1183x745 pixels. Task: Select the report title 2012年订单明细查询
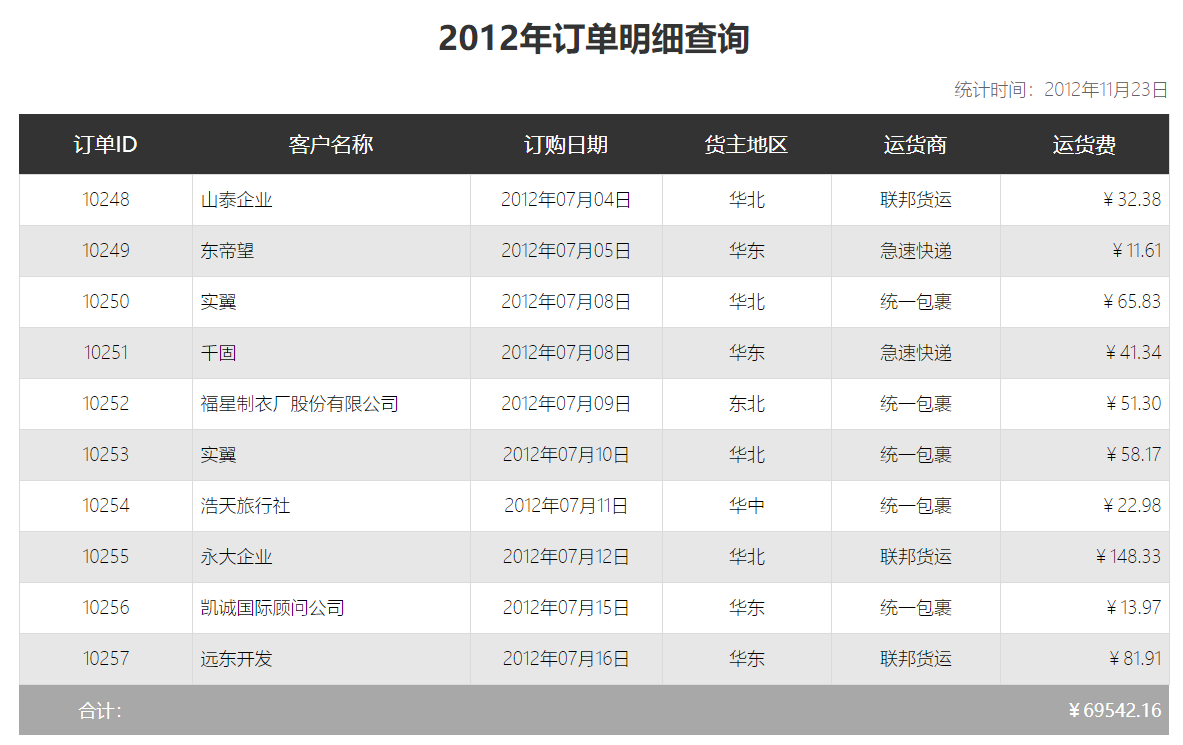(x=594, y=38)
